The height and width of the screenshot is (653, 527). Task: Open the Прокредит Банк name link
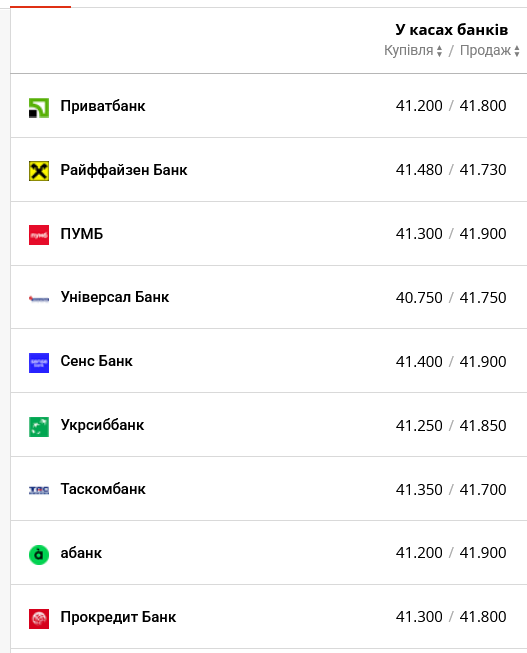(x=118, y=617)
